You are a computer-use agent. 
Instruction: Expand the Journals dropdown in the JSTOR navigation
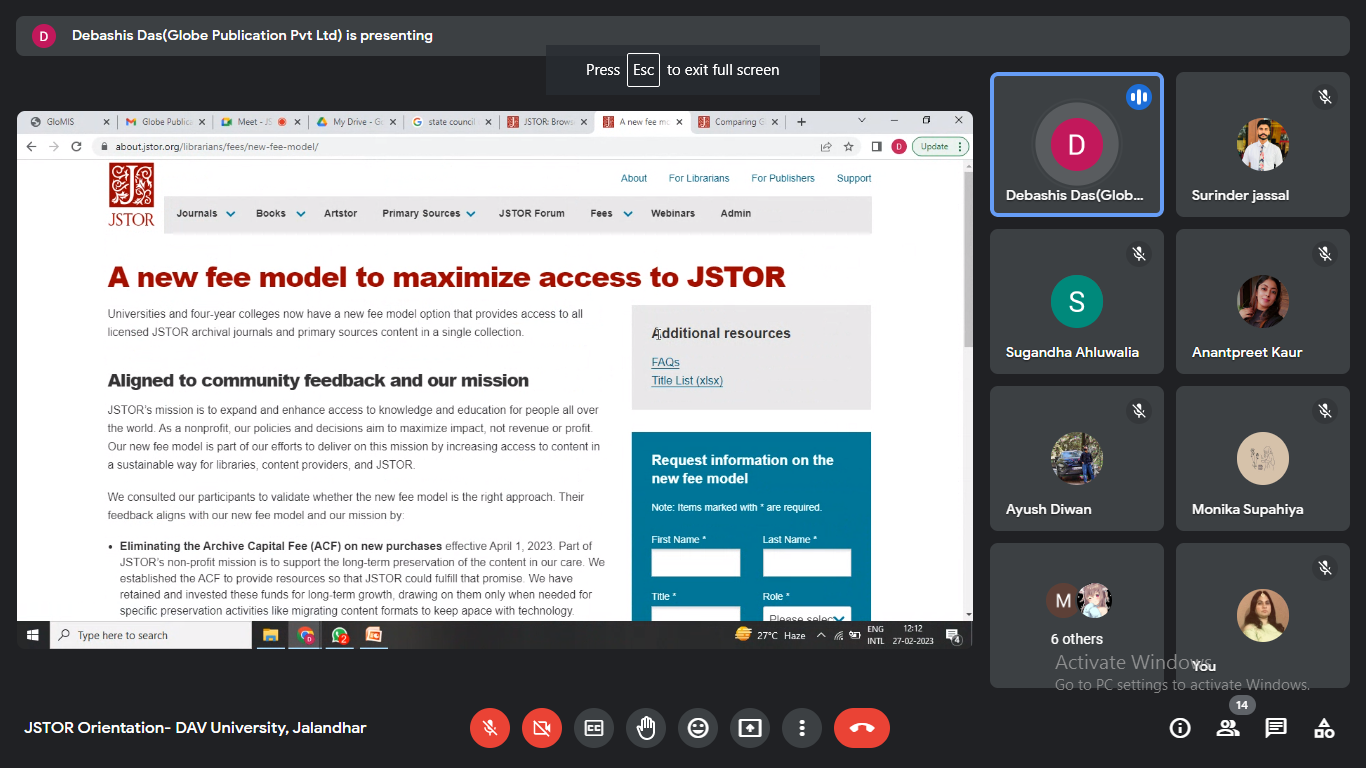point(206,214)
